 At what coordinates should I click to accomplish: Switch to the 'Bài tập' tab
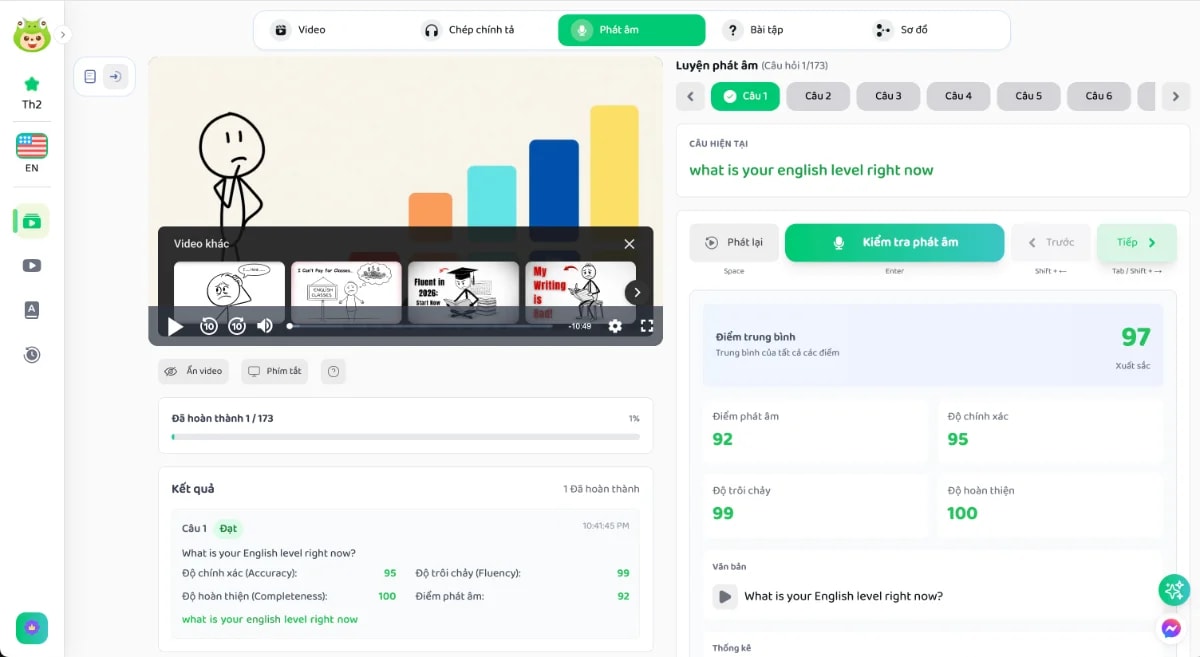click(x=753, y=30)
